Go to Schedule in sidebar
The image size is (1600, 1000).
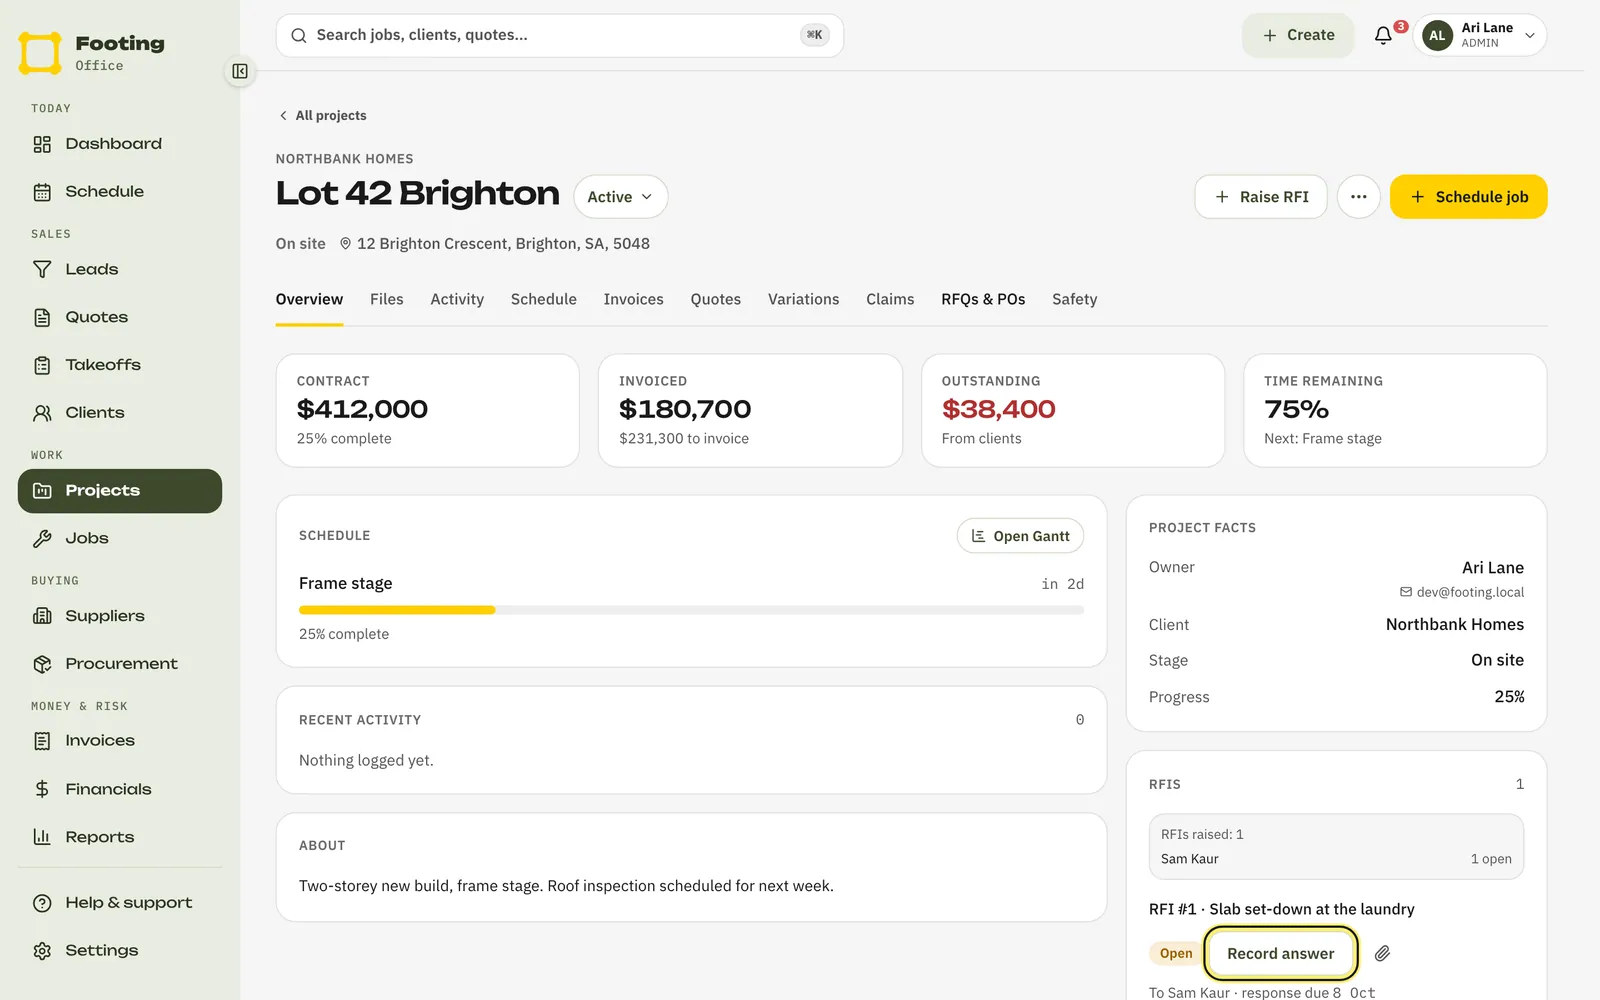point(120,192)
